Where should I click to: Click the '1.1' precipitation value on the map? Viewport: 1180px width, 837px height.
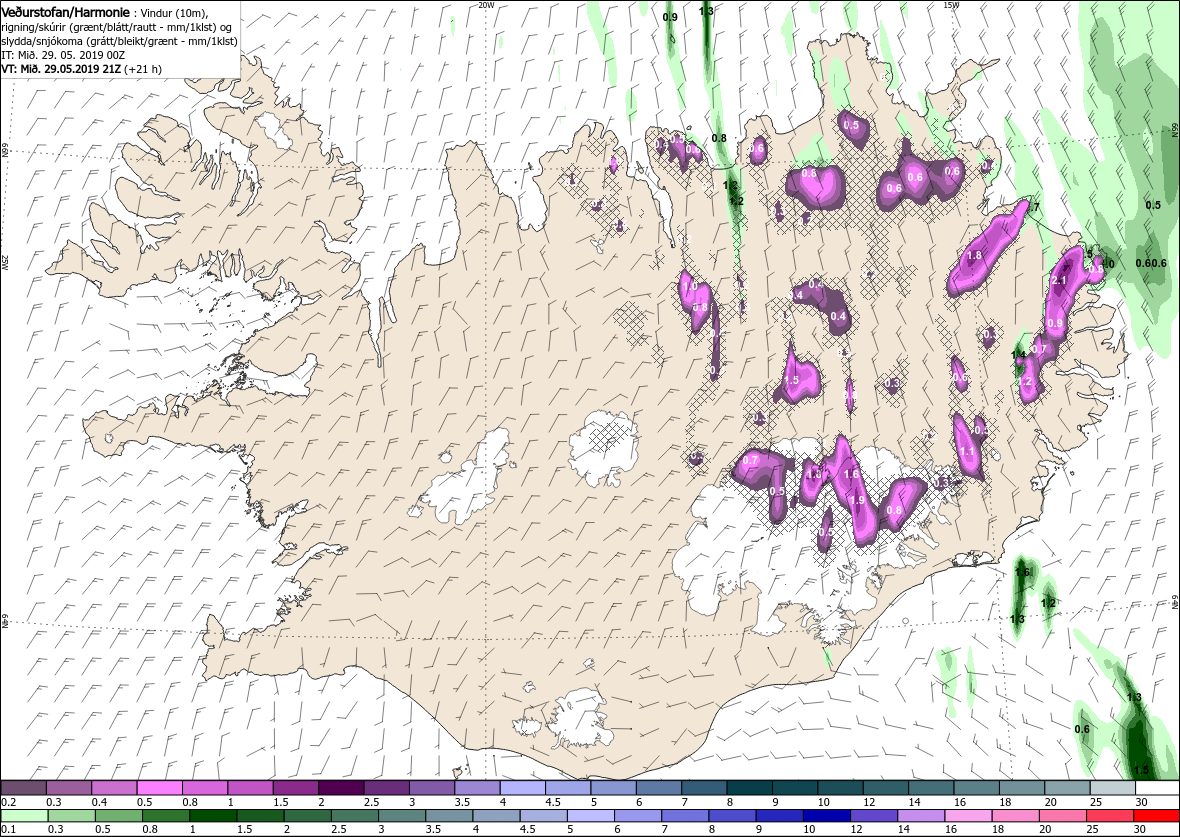tap(968, 452)
